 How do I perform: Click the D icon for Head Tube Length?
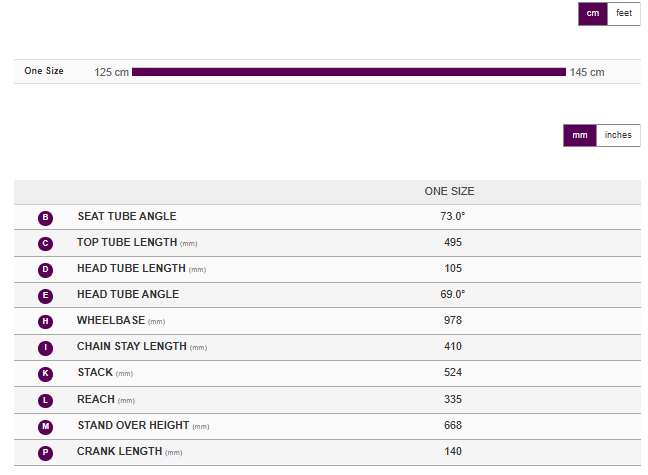click(x=45, y=270)
